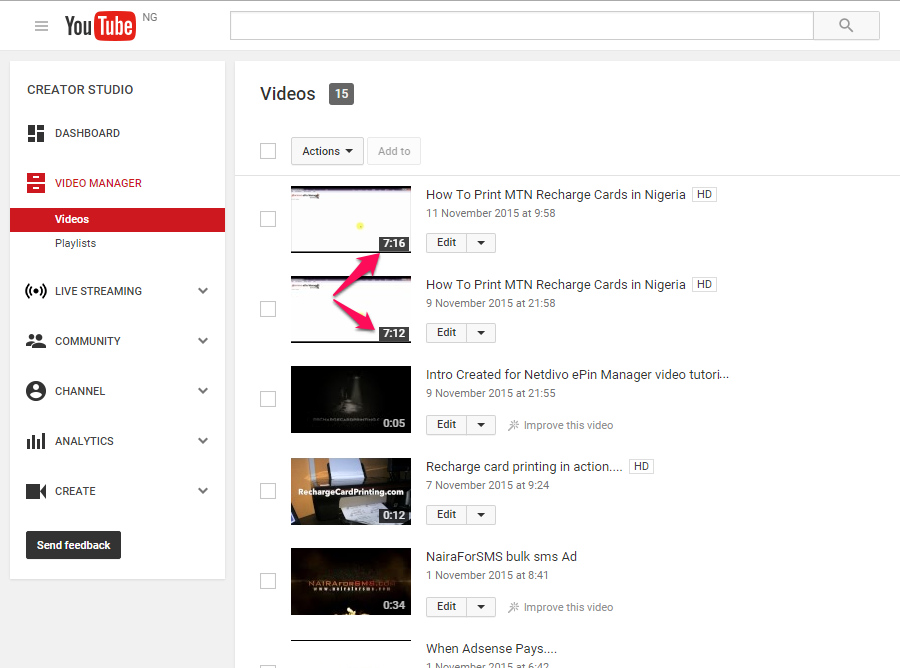The image size is (900, 668).
Task: Select the Videos tab in Video Manager
Action: 71,219
